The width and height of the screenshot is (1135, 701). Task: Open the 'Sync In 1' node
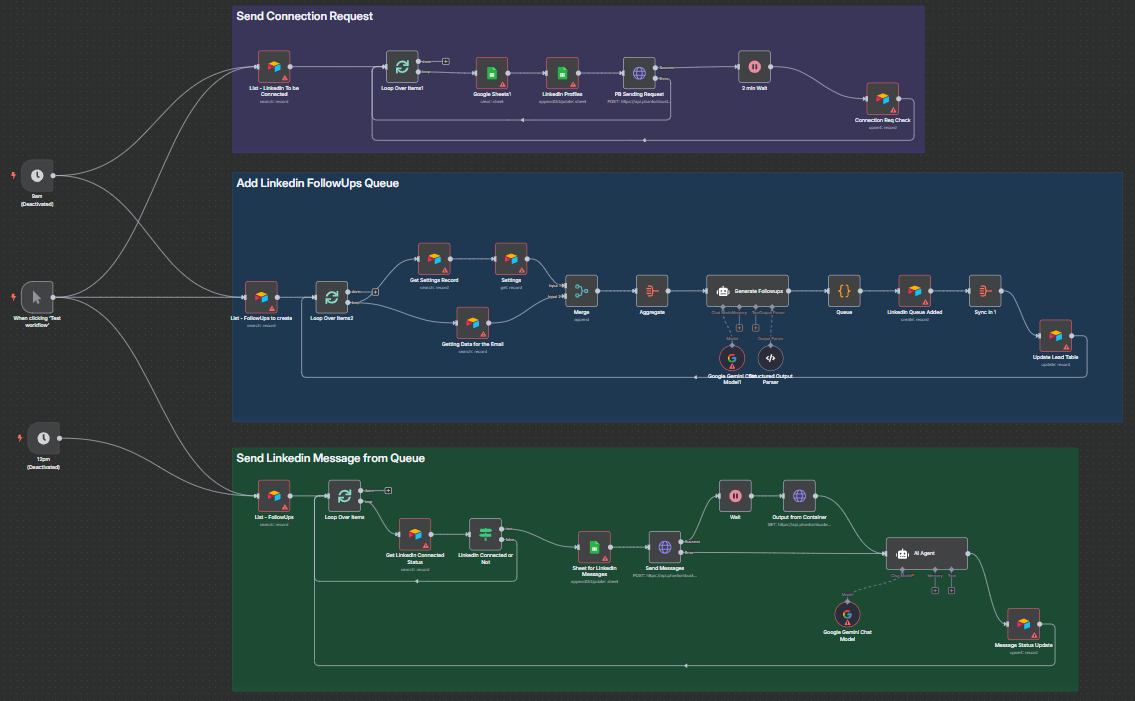(985, 291)
